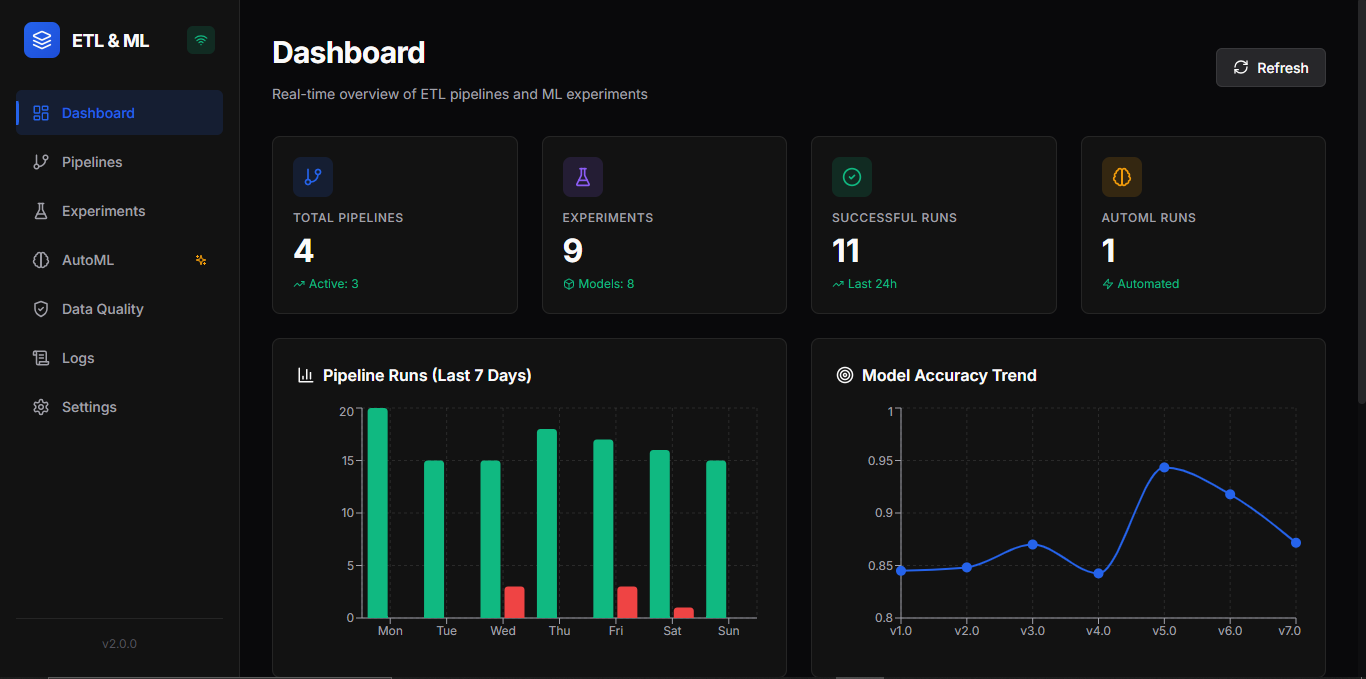Click the bar chart icon beside Pipeline Runs

click(306, 375)
